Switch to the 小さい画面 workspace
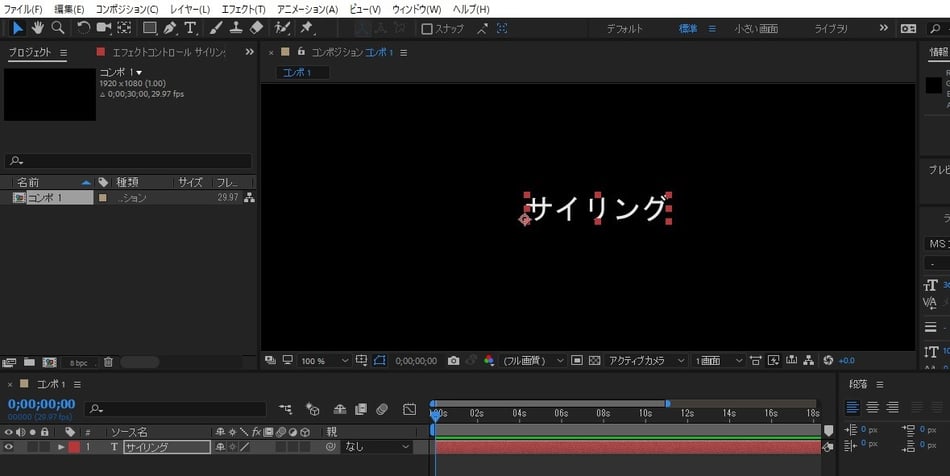950x476 pixels. pos(755,29)
